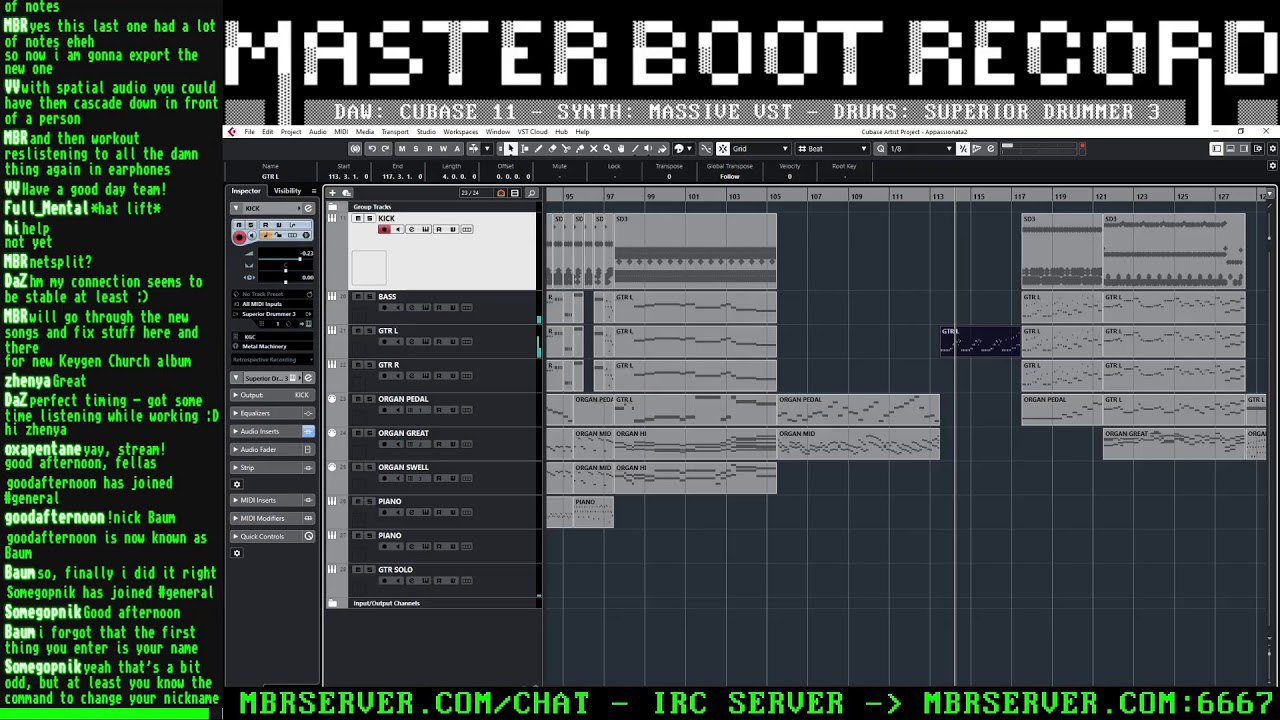Image resolution: width=1280 pixels, height=720 pixels.
Task: Click the Undo arrow in toolbar
Action: coord(372,148)
